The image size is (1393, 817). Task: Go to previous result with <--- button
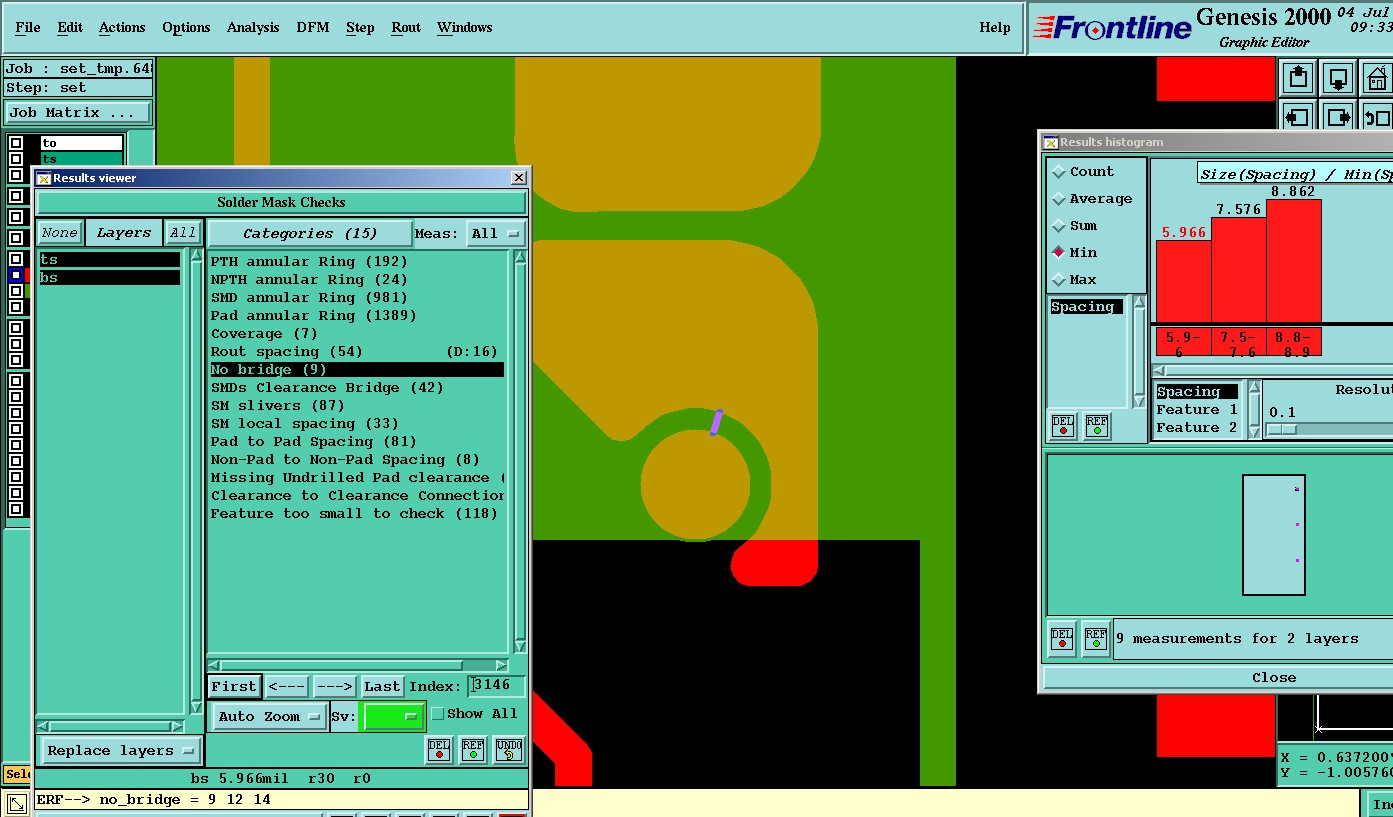click(x=287, y=686)
